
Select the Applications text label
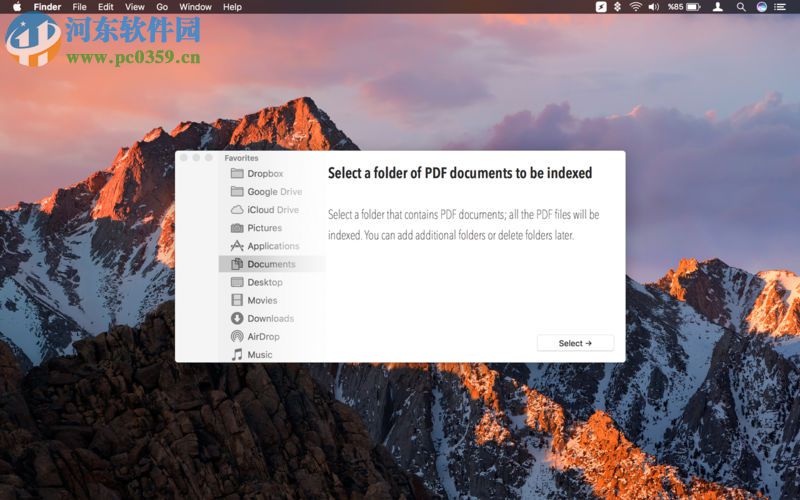tap(273, 246)
